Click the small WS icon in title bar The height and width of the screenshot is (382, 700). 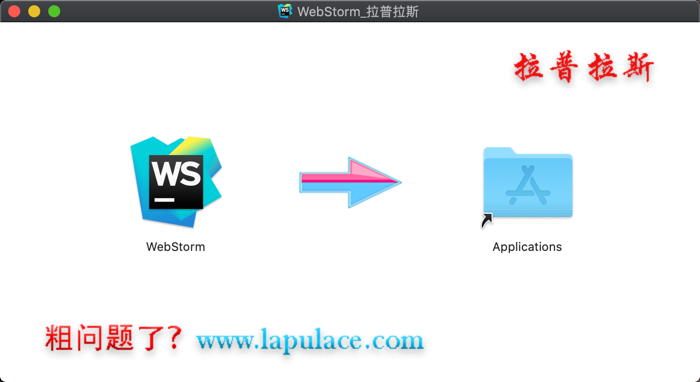[285, 11]
